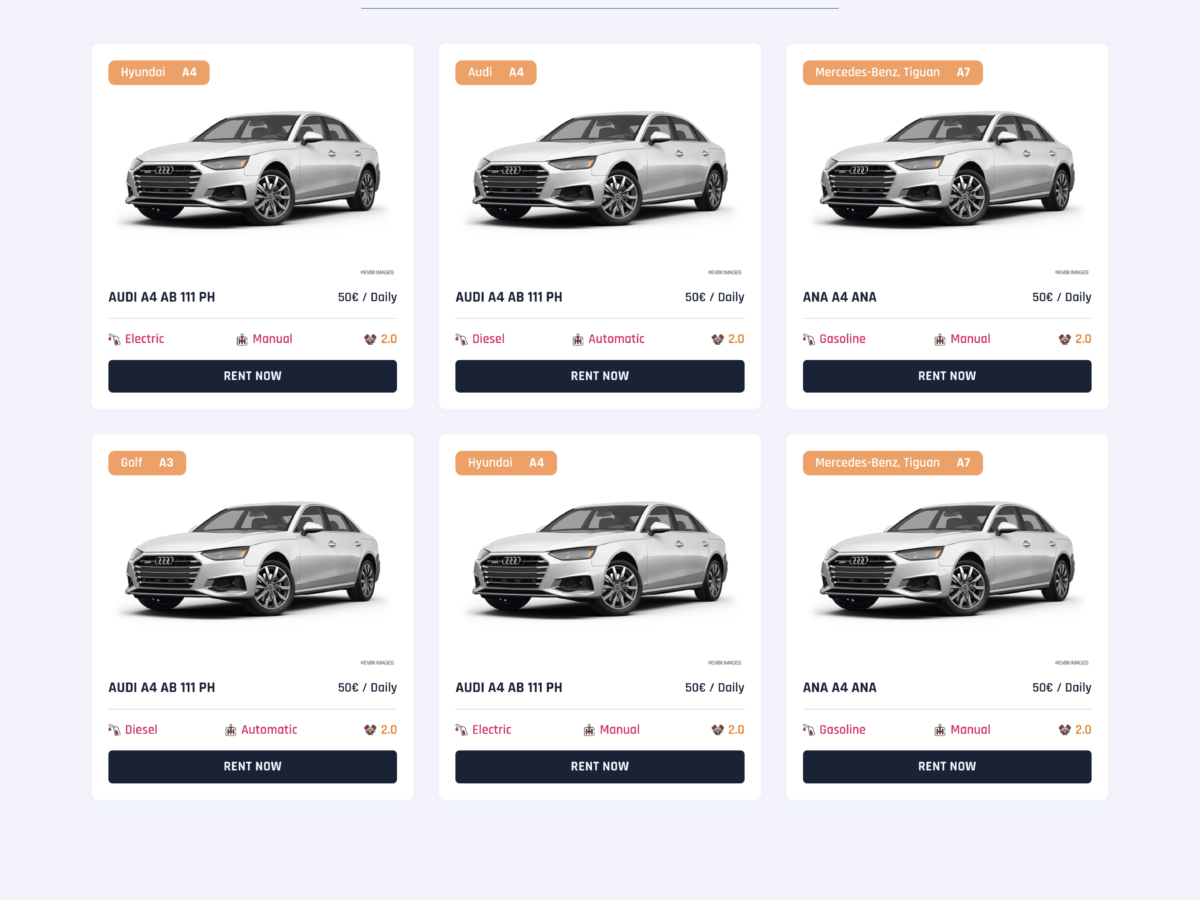Click the engine icon beside 2.0 on Audi card
Screen dimensions: 1200x900
click(717, 339)
